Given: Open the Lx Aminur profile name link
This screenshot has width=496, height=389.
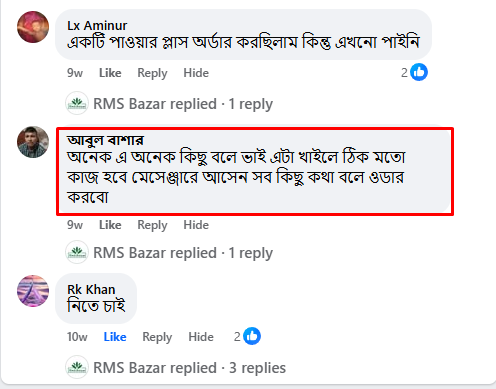Looking at the screenshot, I should (97, 25).
